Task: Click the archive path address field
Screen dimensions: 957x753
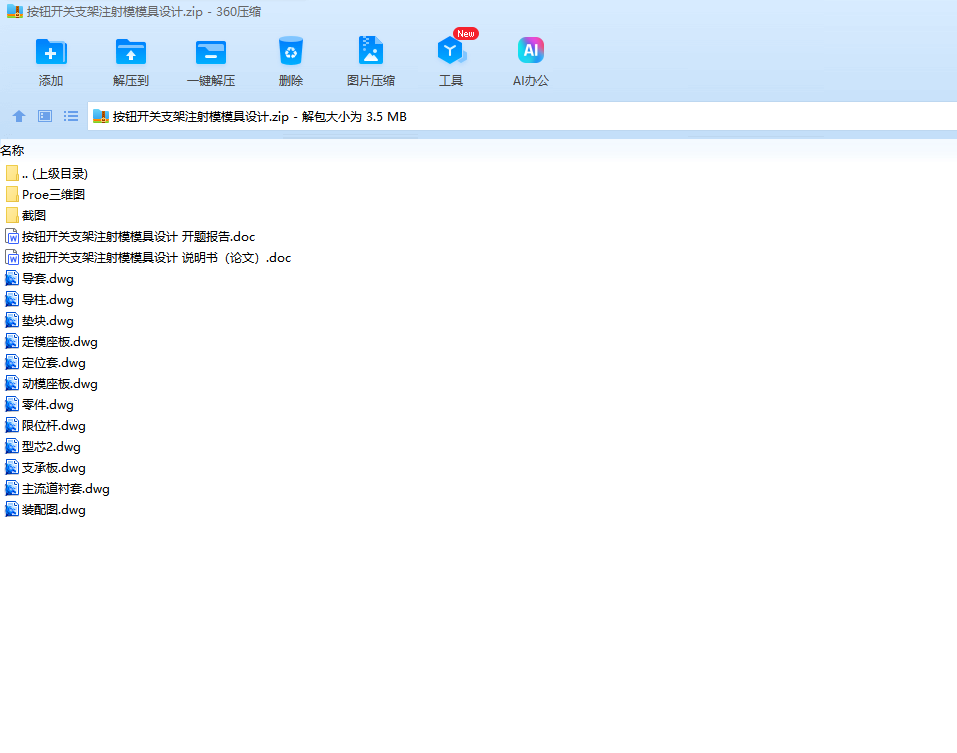Action: tap(522, 117)
